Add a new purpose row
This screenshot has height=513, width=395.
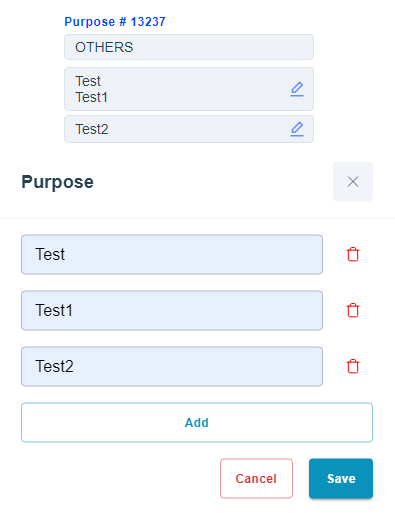coord(197,422)
